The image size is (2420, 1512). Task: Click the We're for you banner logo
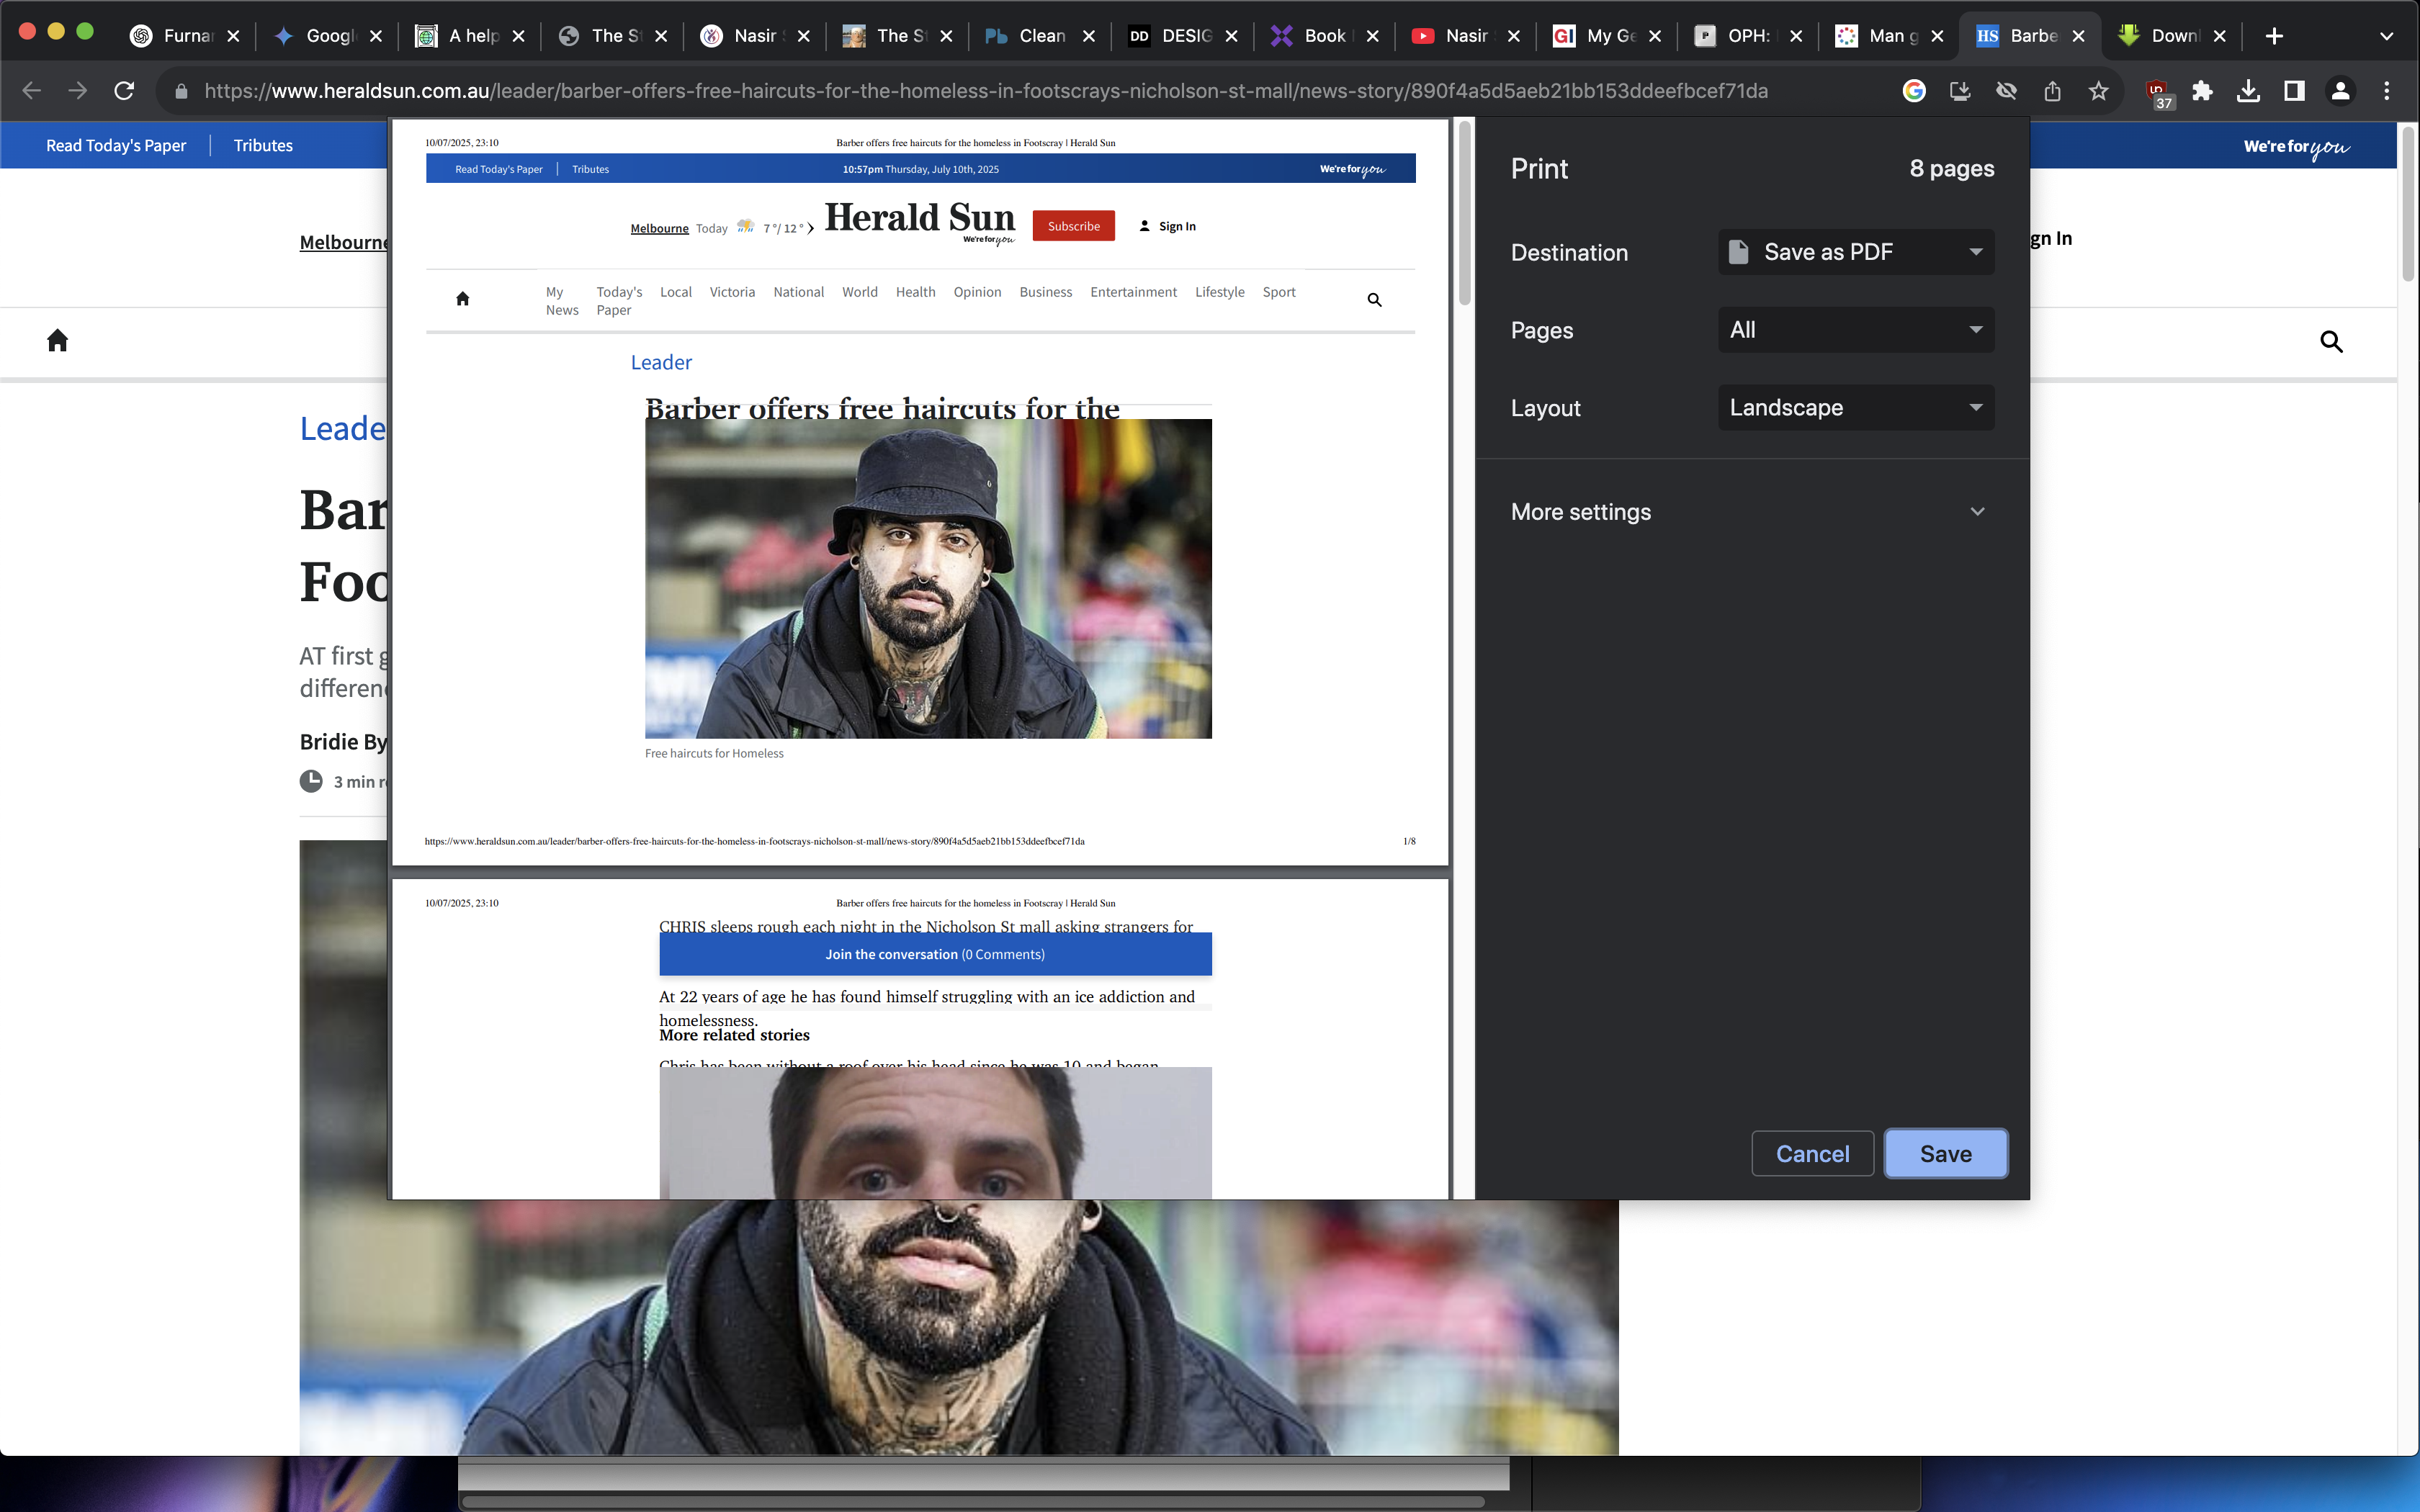pyautogui.click(x=2296, y=147)
